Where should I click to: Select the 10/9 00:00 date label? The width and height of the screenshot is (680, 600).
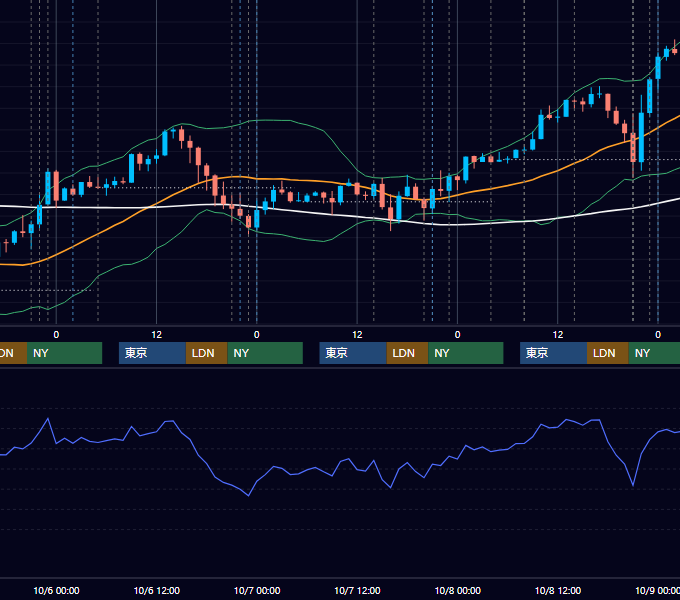point(657,590)
